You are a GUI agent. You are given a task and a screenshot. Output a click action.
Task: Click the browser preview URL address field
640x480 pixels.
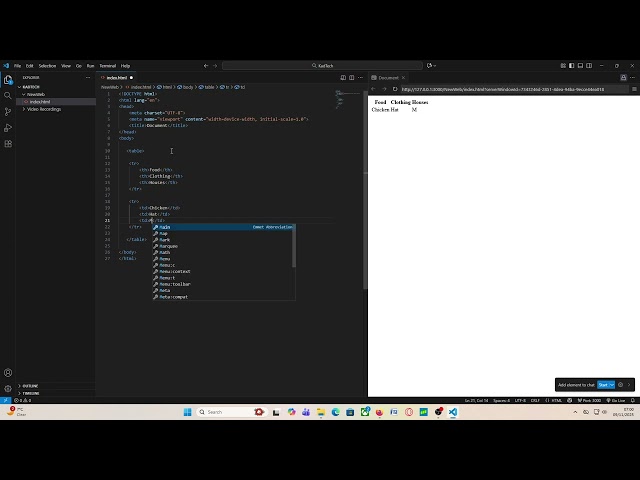pos(514,89)
